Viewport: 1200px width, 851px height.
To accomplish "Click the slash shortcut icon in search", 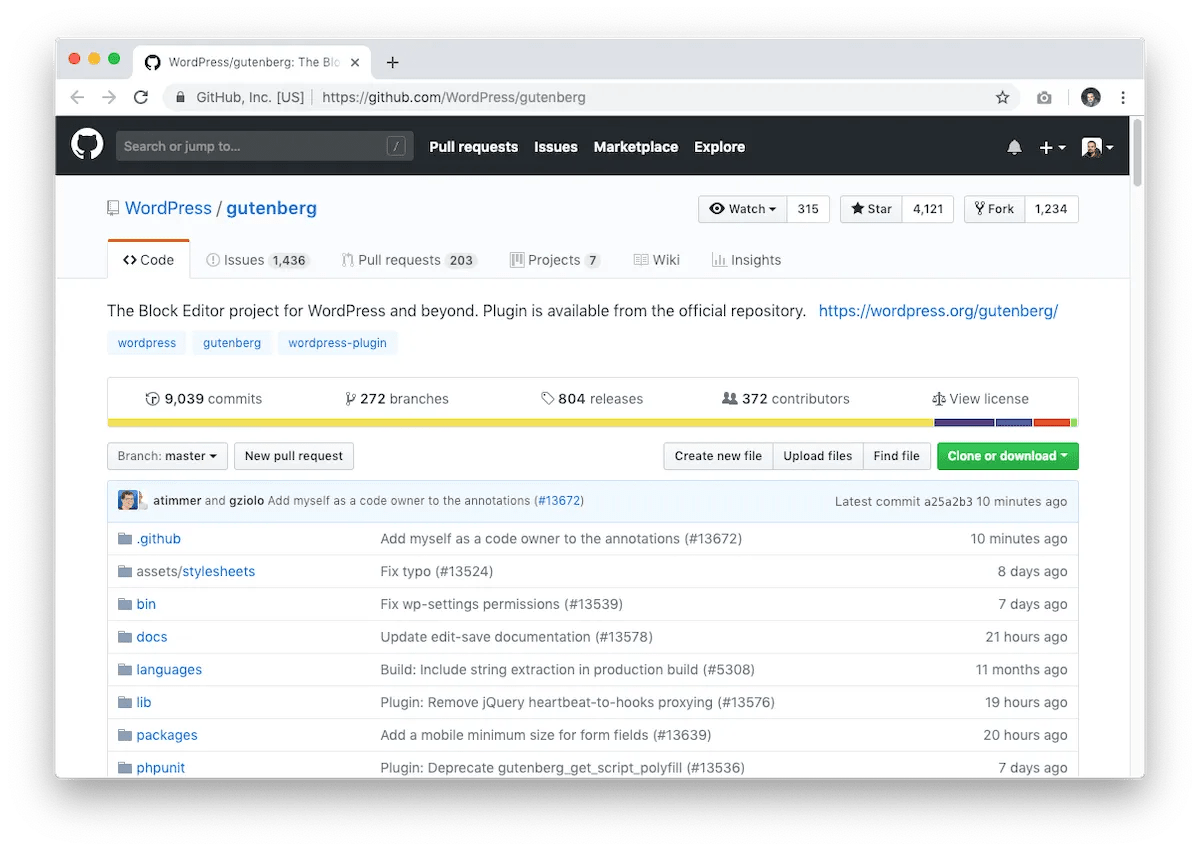I will point(396,146).
